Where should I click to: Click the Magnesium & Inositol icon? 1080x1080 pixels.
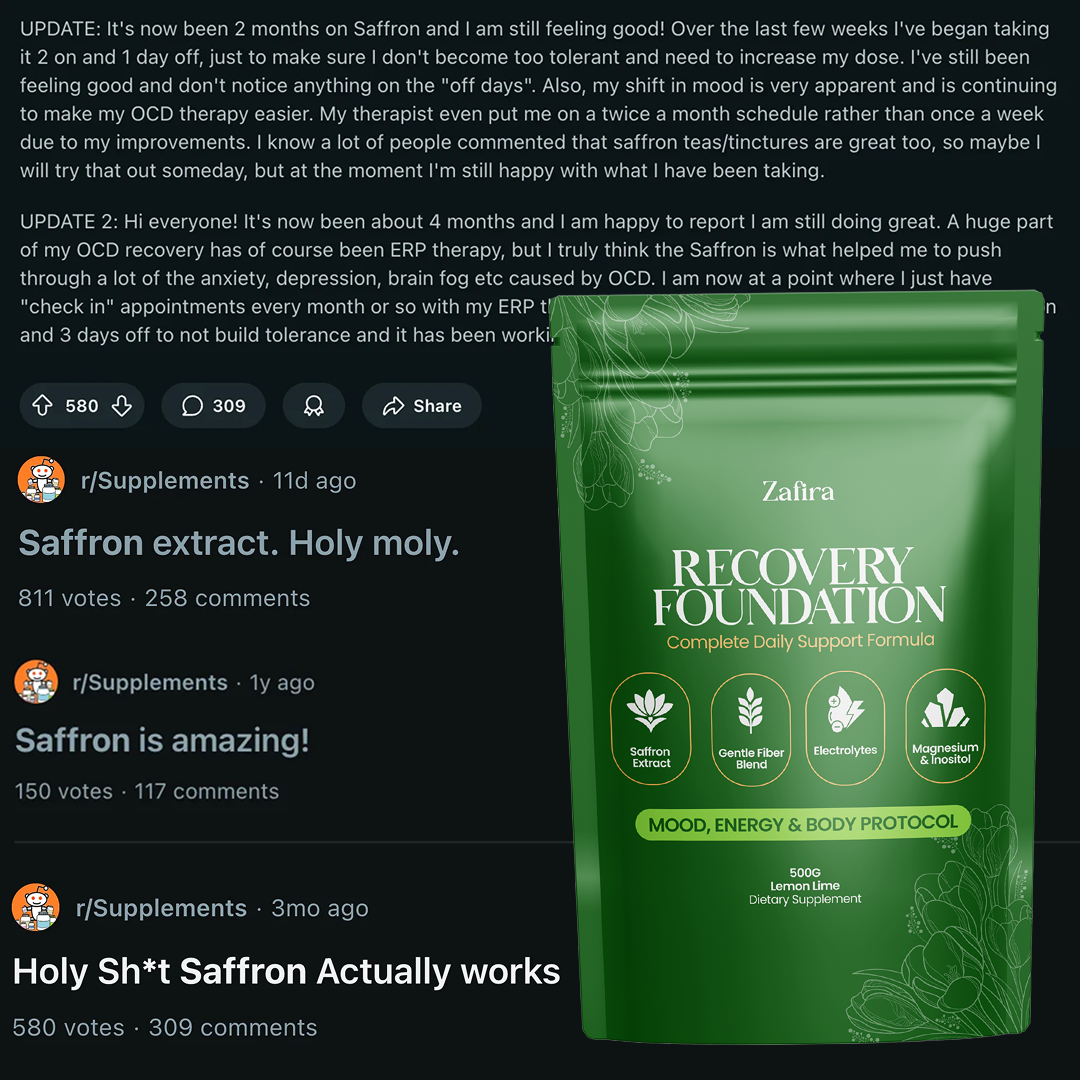point(945,726)
